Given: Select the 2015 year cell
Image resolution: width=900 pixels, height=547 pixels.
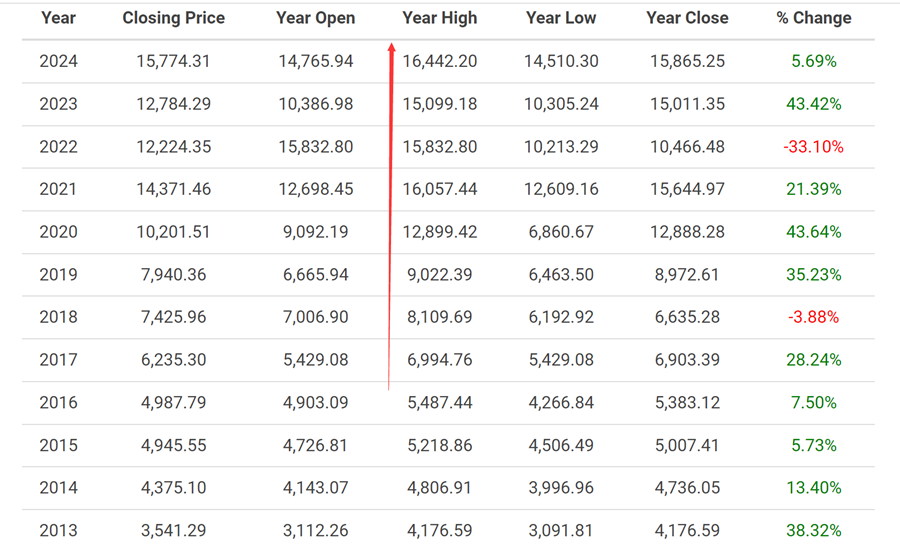Looking at the screenshot, I should (58, 445).
